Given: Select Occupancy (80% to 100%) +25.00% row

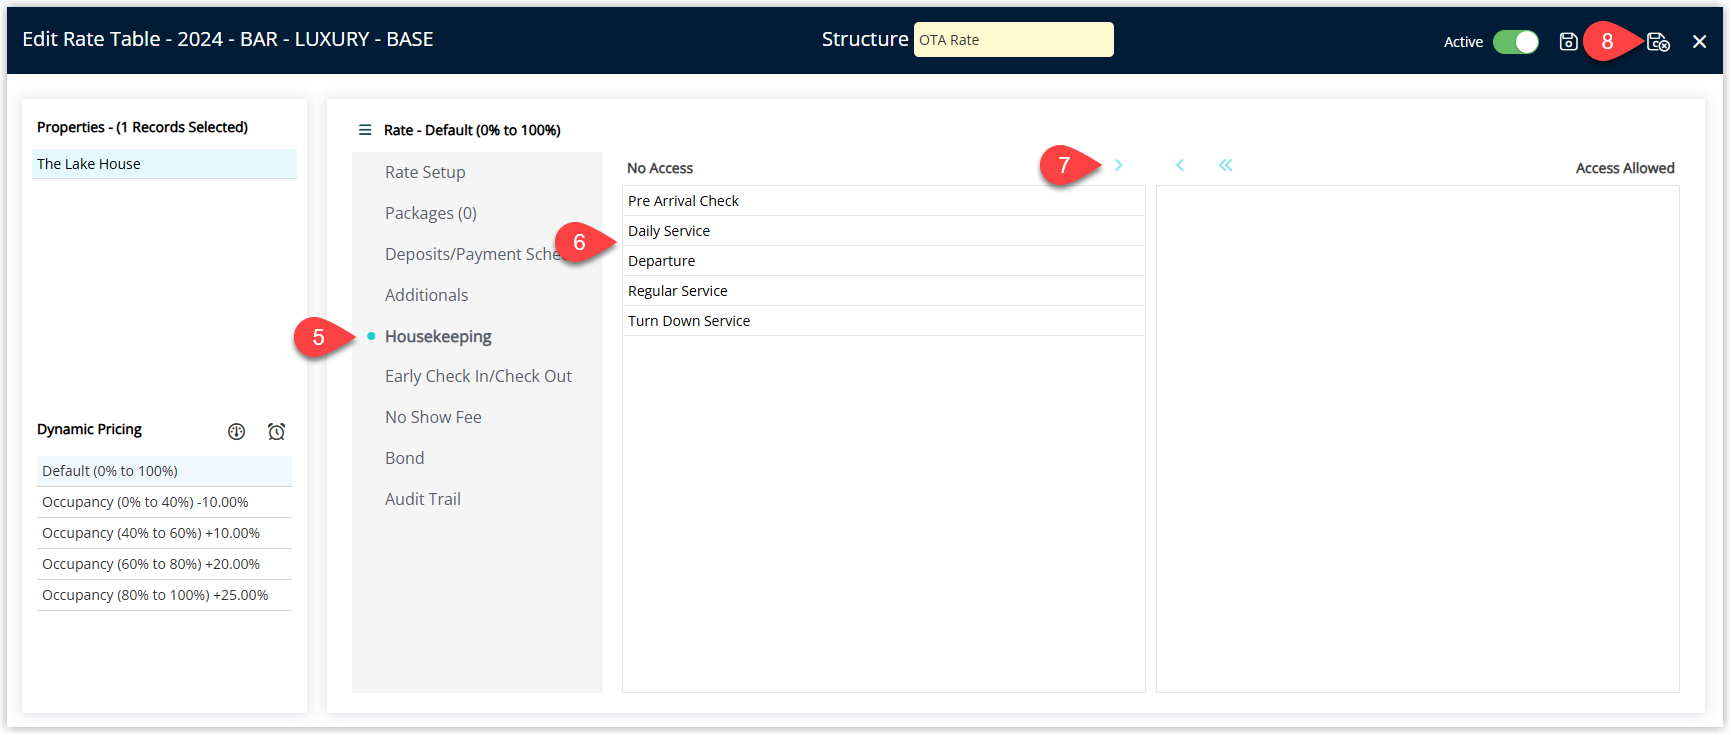Looking at the screenshot, I should coord(164,595).
